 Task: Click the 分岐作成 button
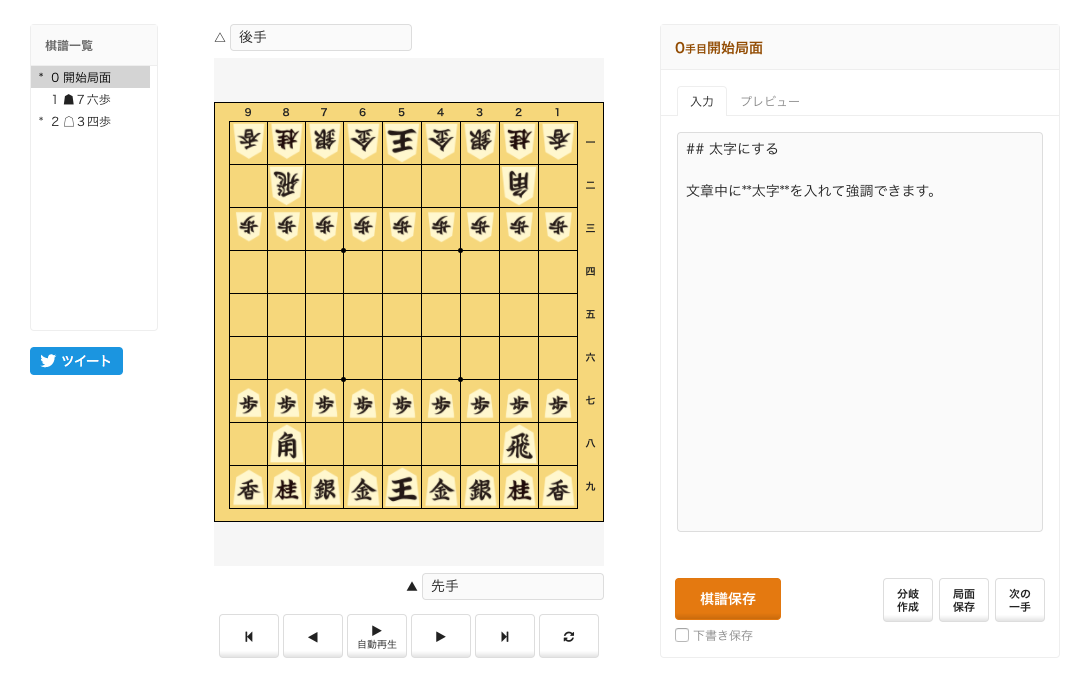click(908, 600)
